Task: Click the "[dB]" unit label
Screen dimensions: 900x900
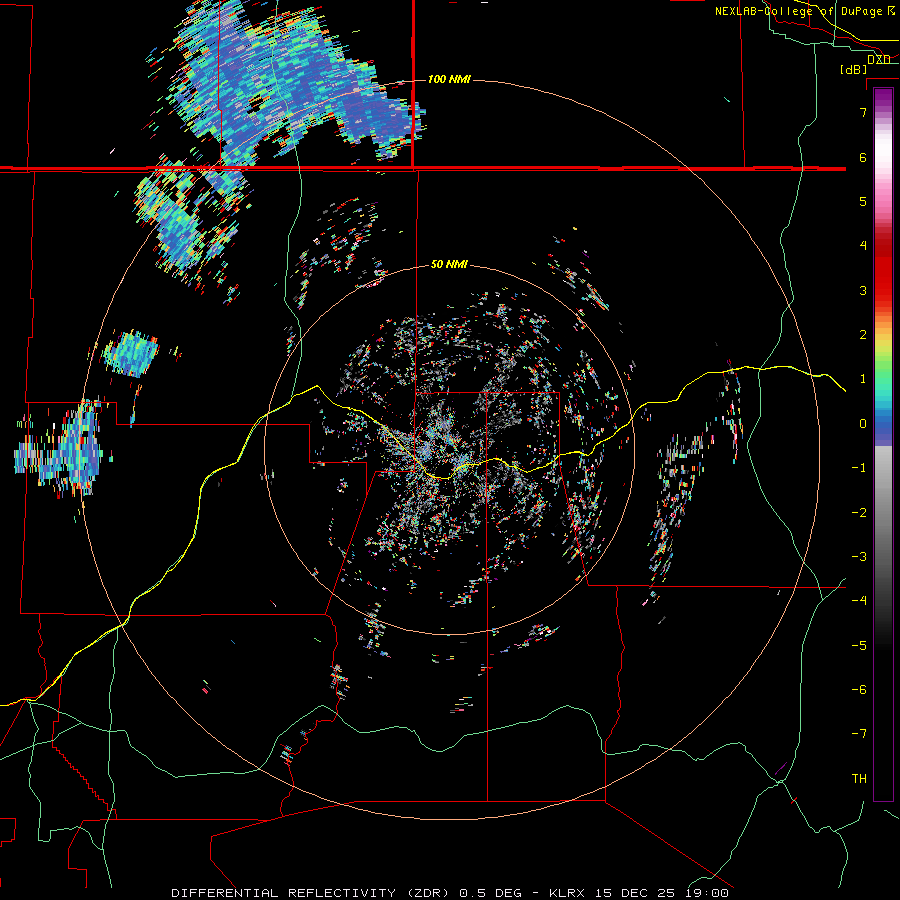Action: tap(854, 69)
